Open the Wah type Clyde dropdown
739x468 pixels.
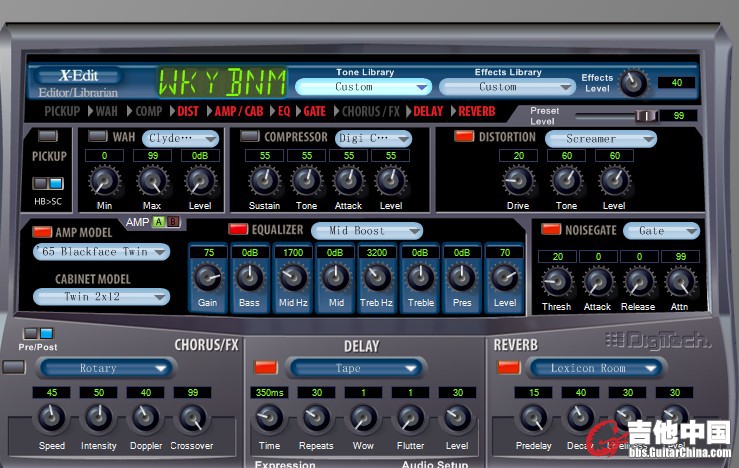point(181,139)
